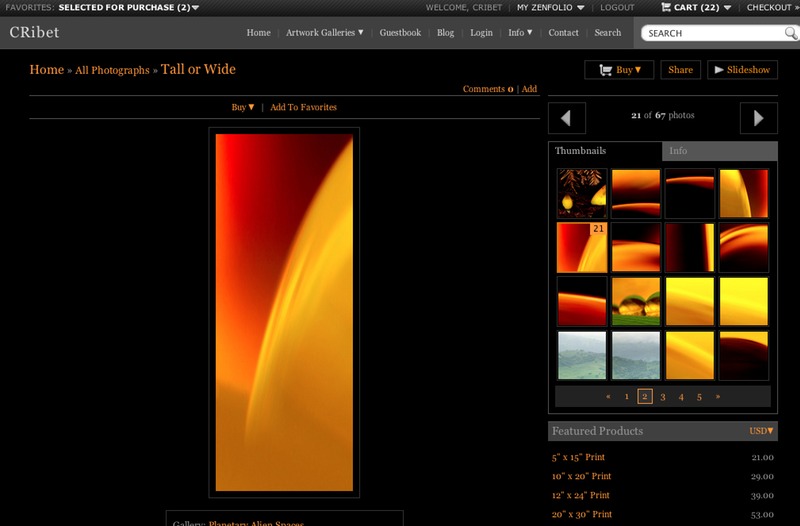Jump to the last thumbnails page arrow

click(x=717, y=397)
